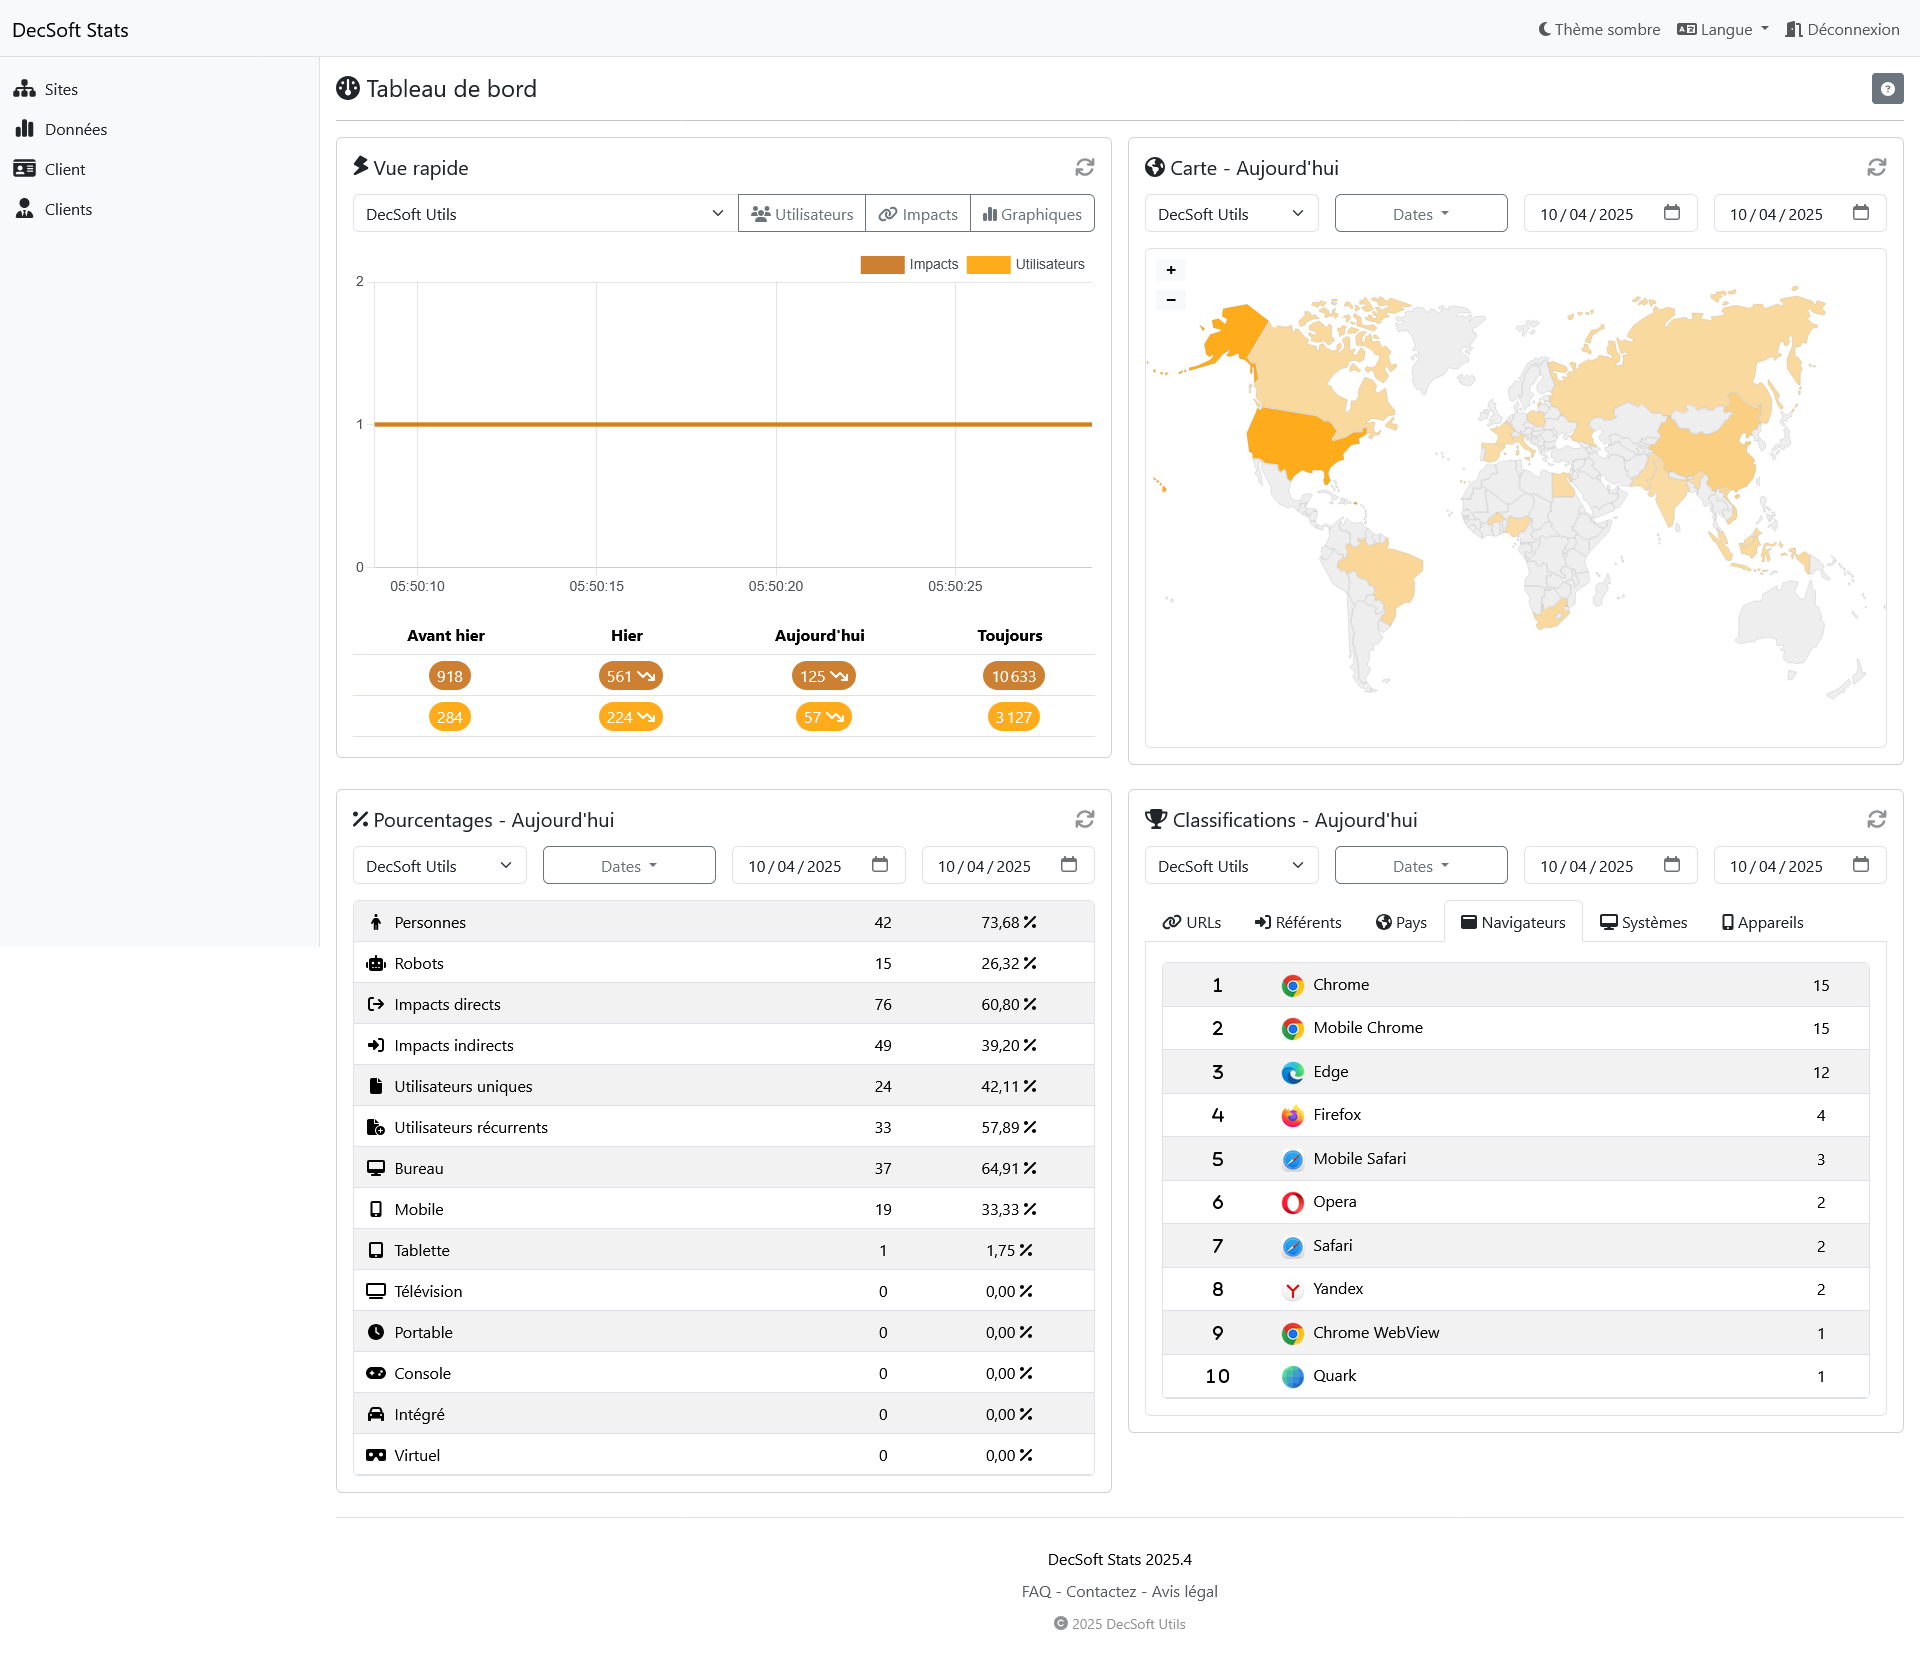Zoom in on the world map with the plus control
Image resolution: width=1920 pixels, height=1662 pixels.
point(1170,270)
